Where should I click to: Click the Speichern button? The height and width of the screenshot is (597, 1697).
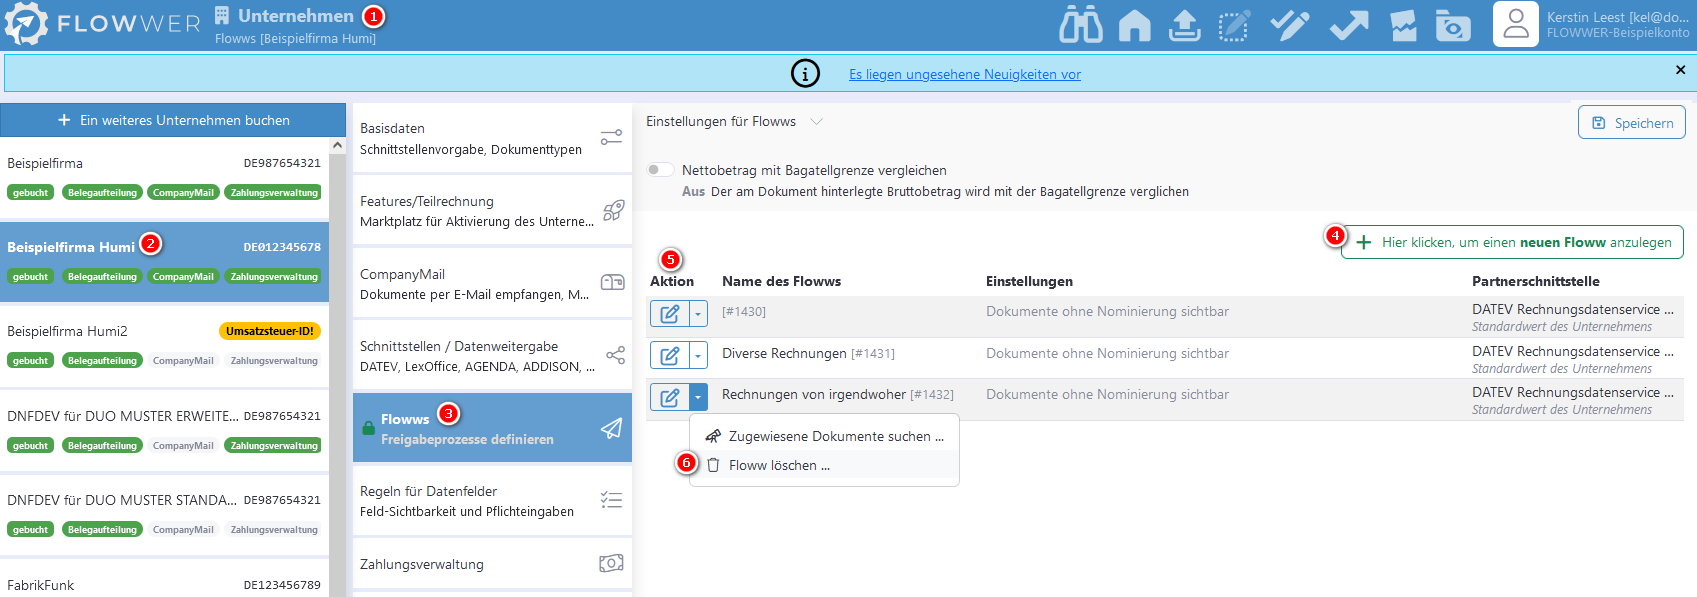coord(1631,123)
